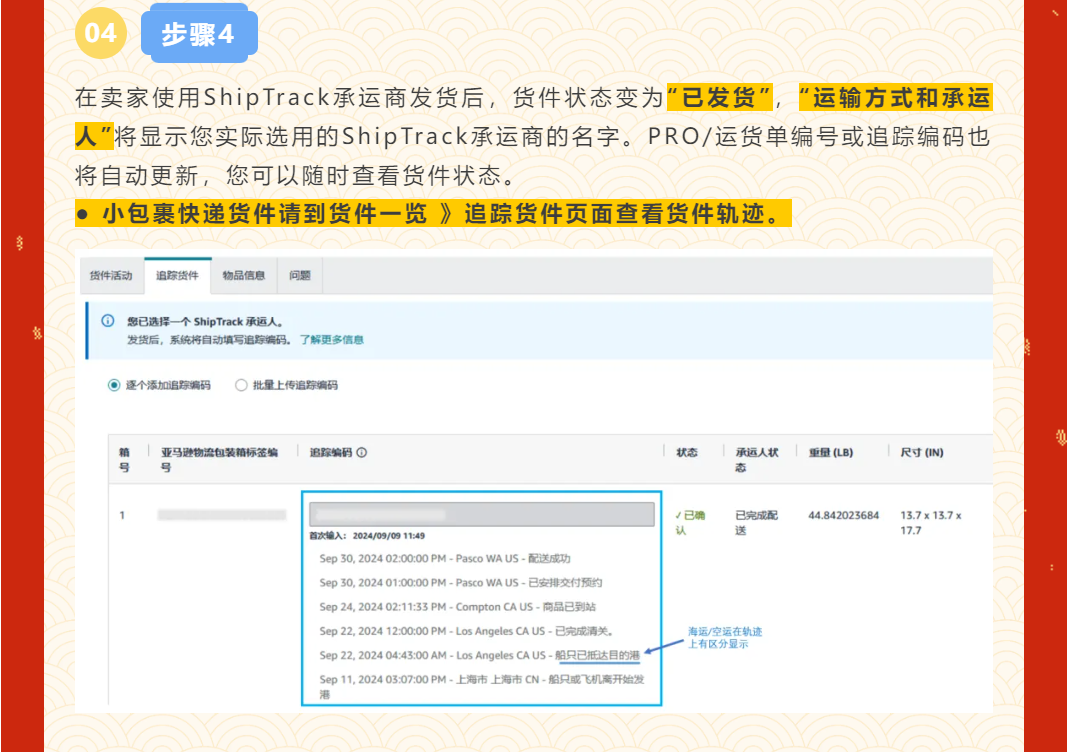
Task: Click the 状态 column header
Action: click(687, 453)
